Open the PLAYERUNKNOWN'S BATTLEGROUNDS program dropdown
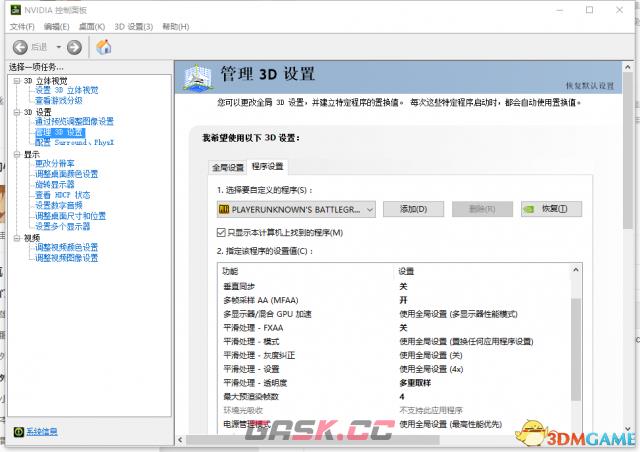Viewport: 640px width, 452px height. click(296, 209)
